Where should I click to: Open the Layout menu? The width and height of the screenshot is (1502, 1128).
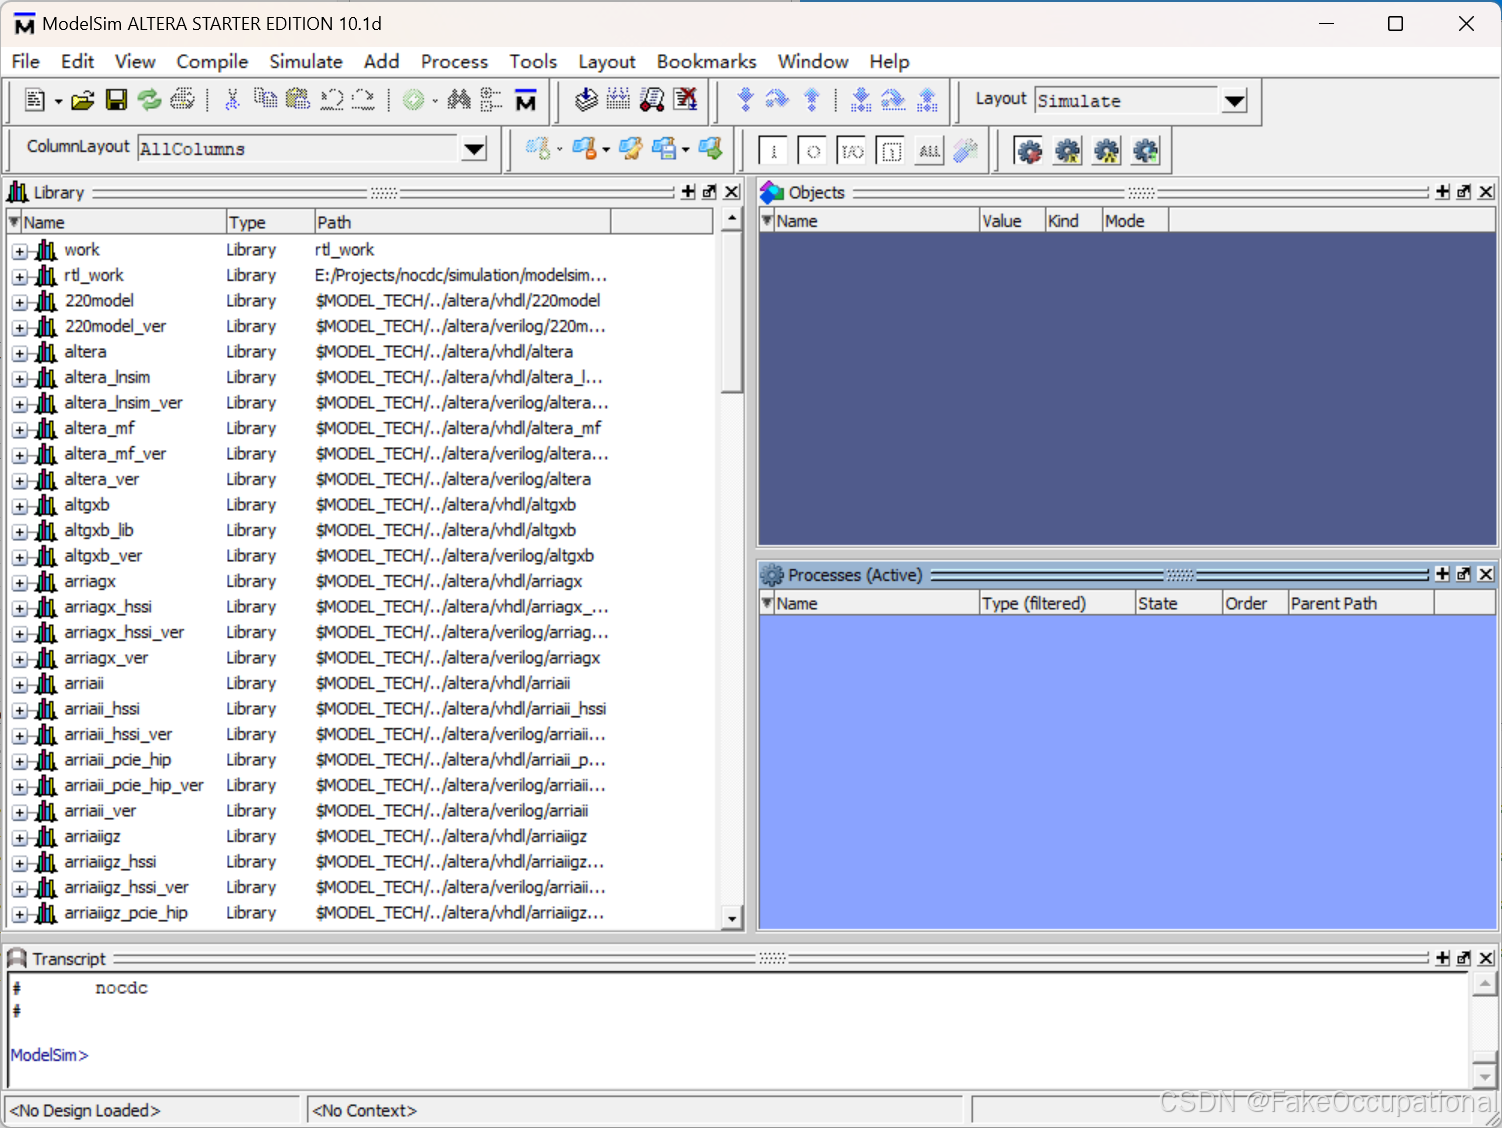point(607,62)
